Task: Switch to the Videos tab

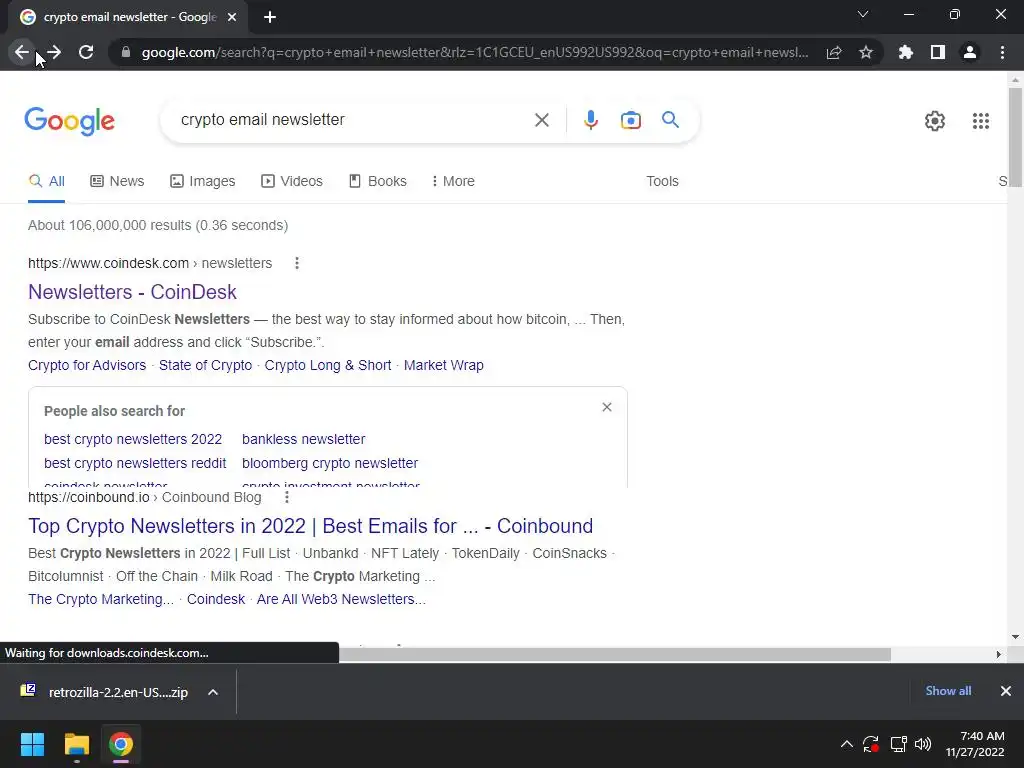Action: click(x=292, y=182)
